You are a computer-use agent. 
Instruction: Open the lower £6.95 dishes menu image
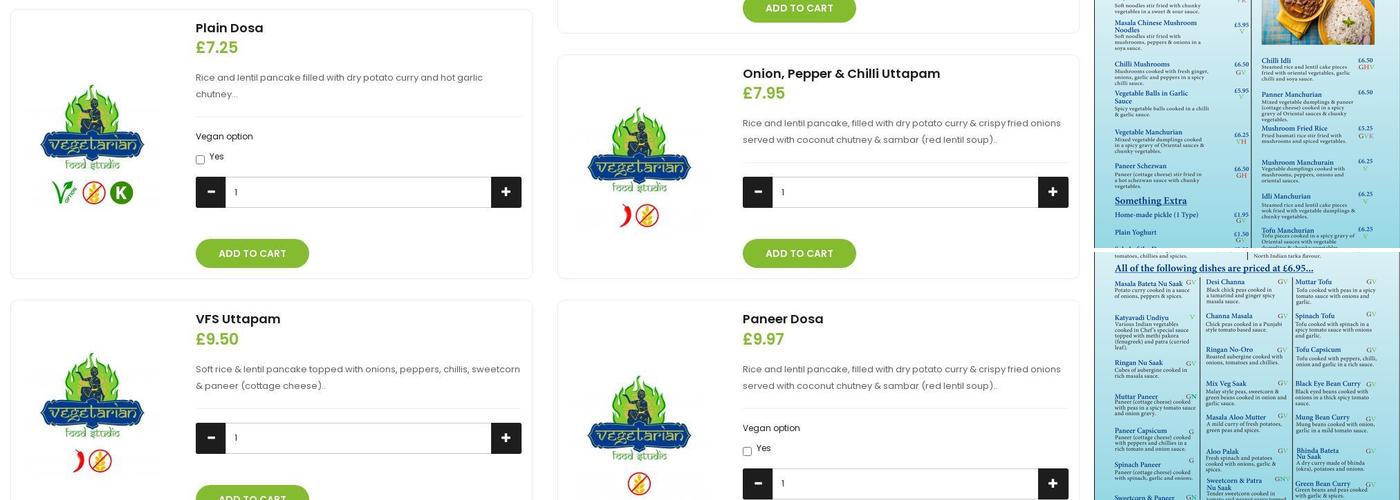[1246, 376]
